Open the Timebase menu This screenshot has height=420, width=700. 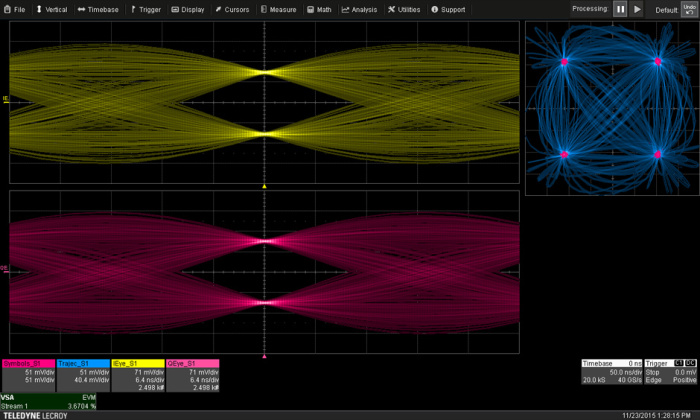[x=98, y=9]
